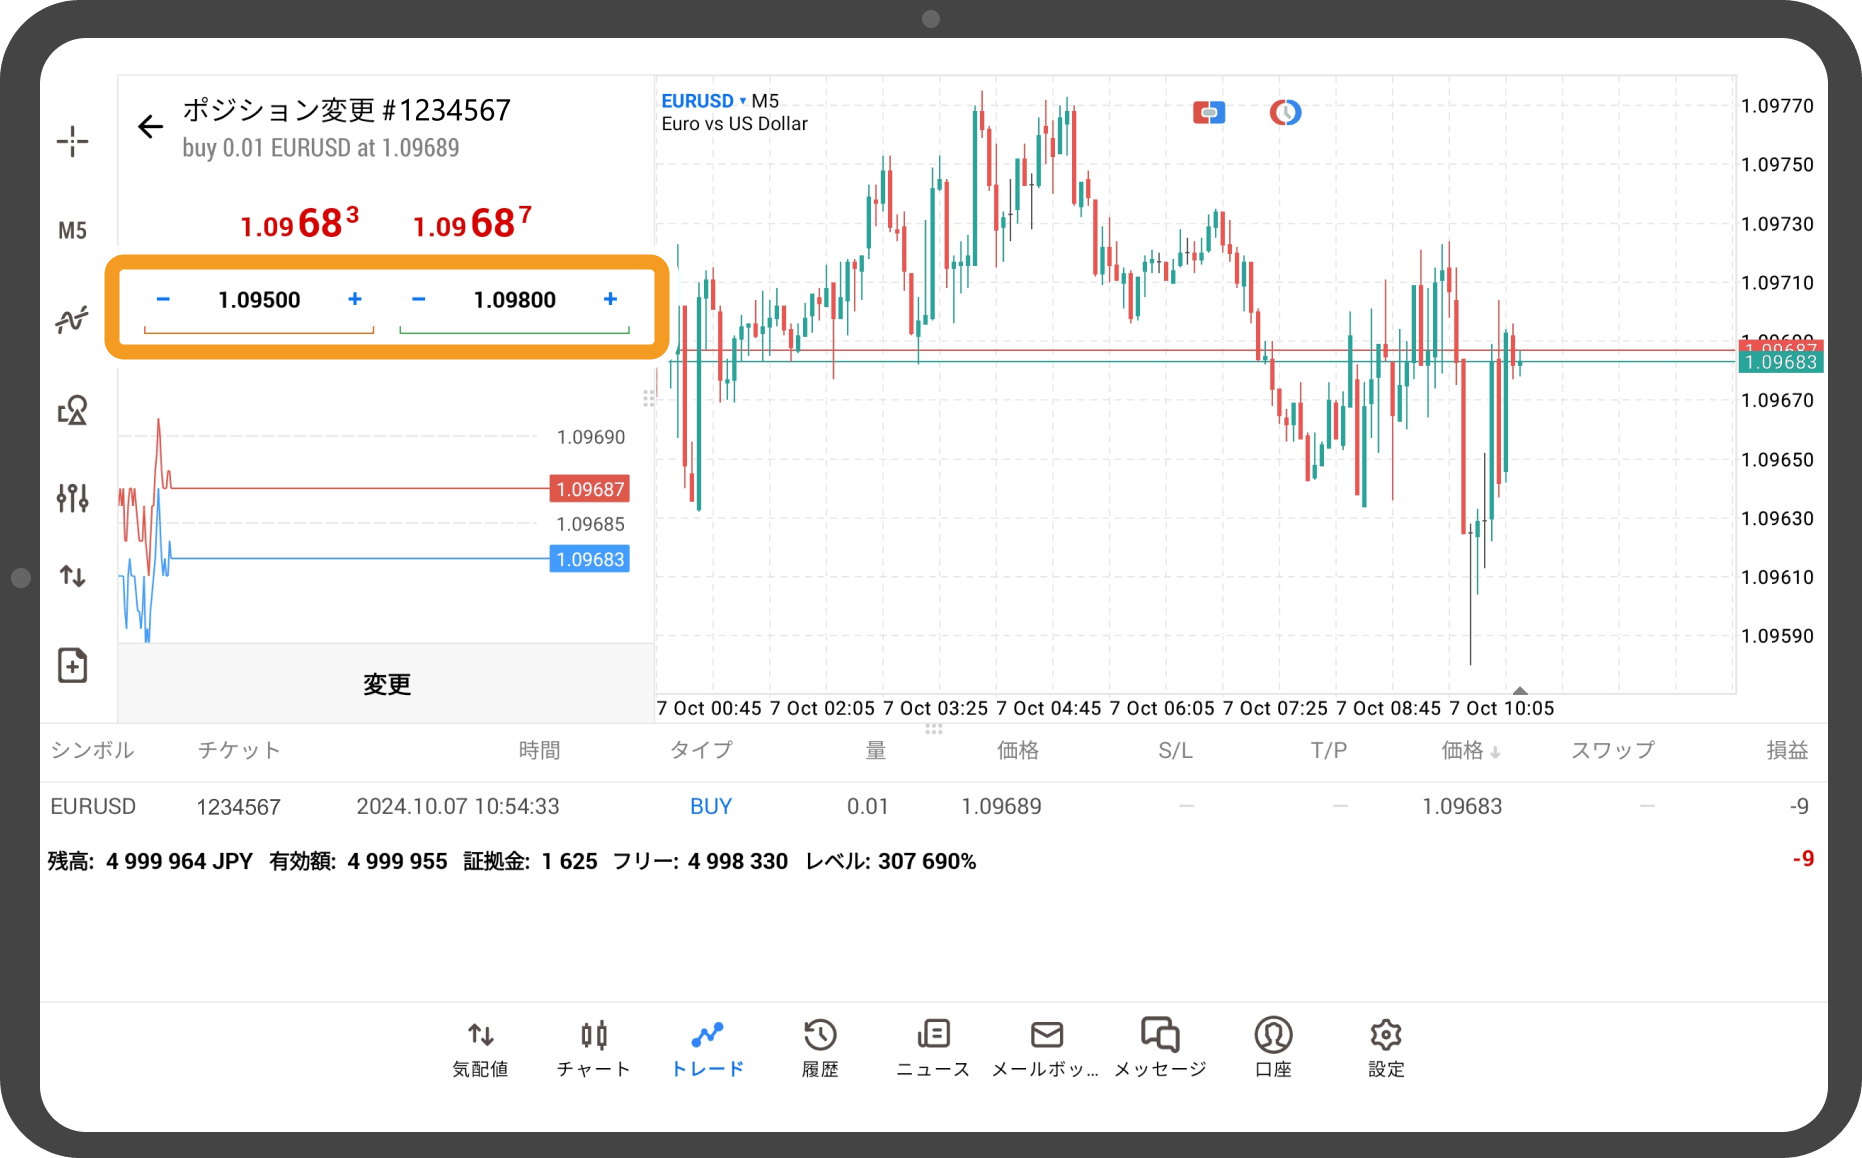Click T/P column header

click(x=1329, y=751)
